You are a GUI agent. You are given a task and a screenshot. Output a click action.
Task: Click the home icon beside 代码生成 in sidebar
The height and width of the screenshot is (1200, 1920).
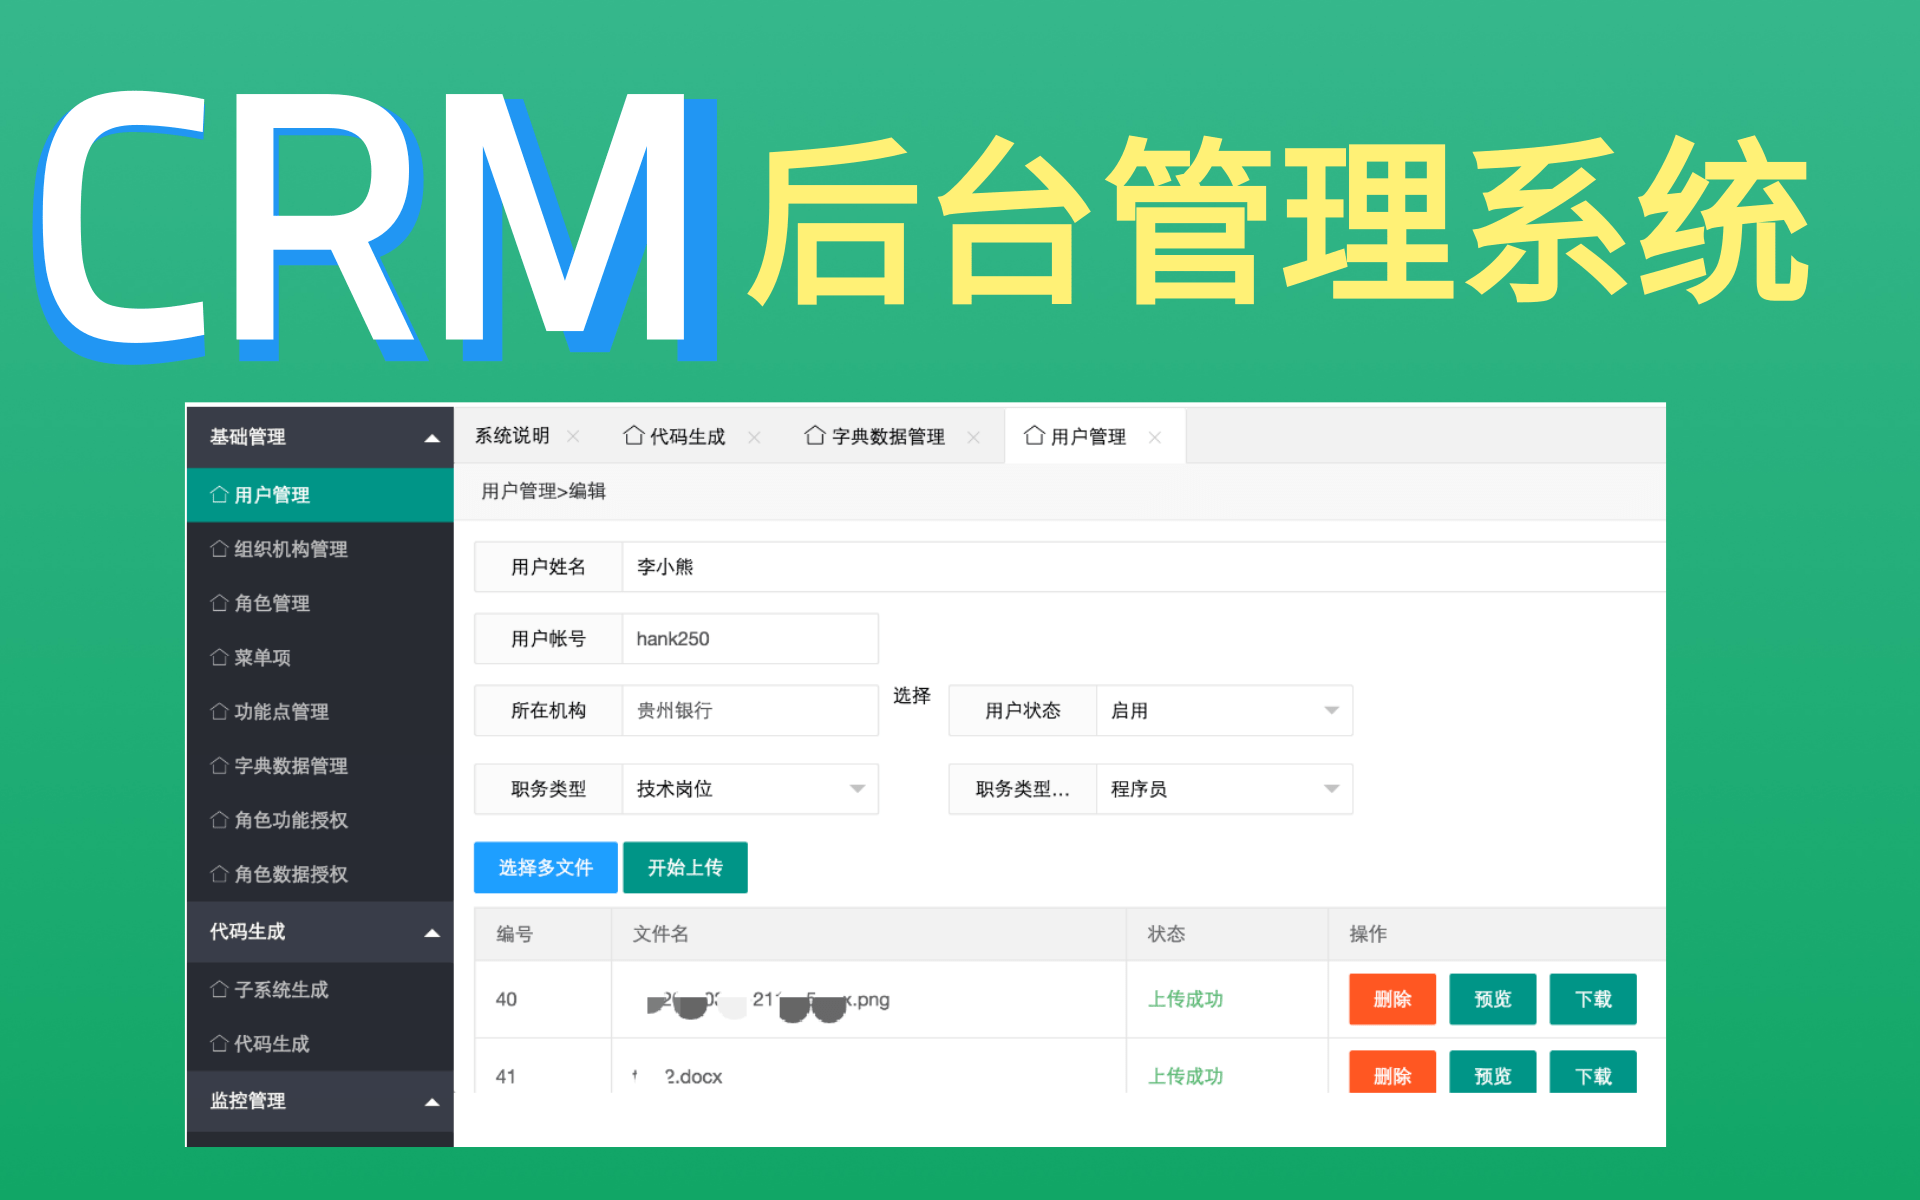pos(219,1043)
